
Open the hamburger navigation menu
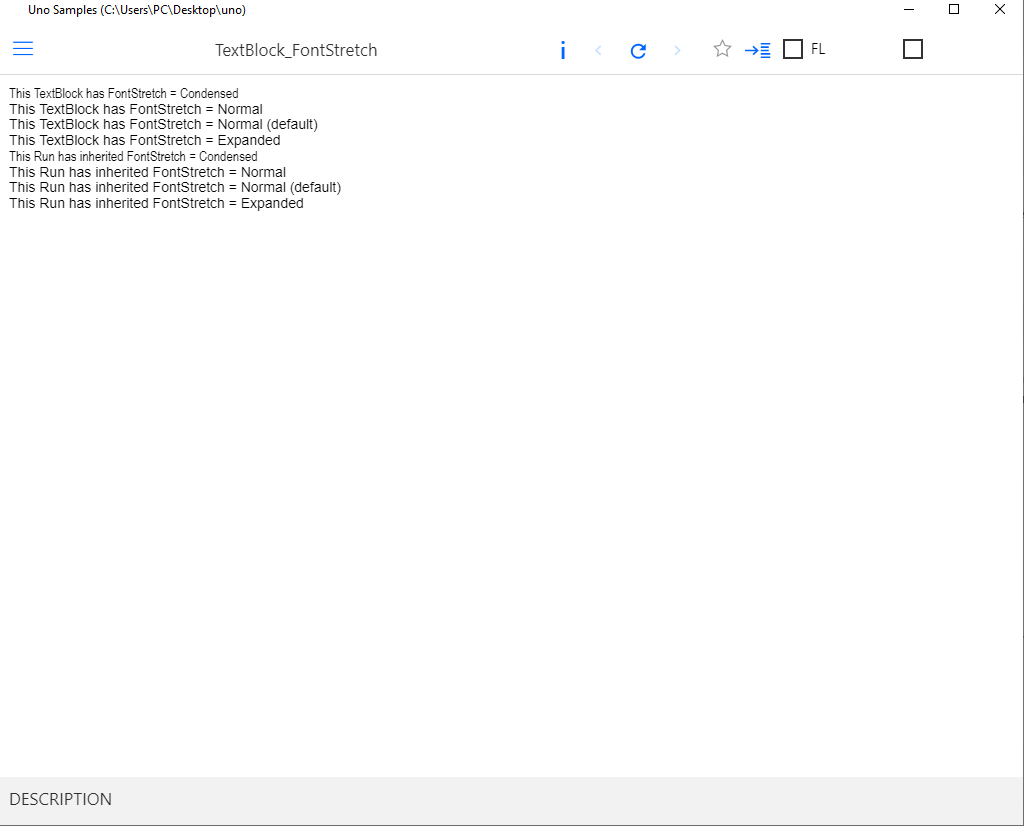[x=23, y=49]
